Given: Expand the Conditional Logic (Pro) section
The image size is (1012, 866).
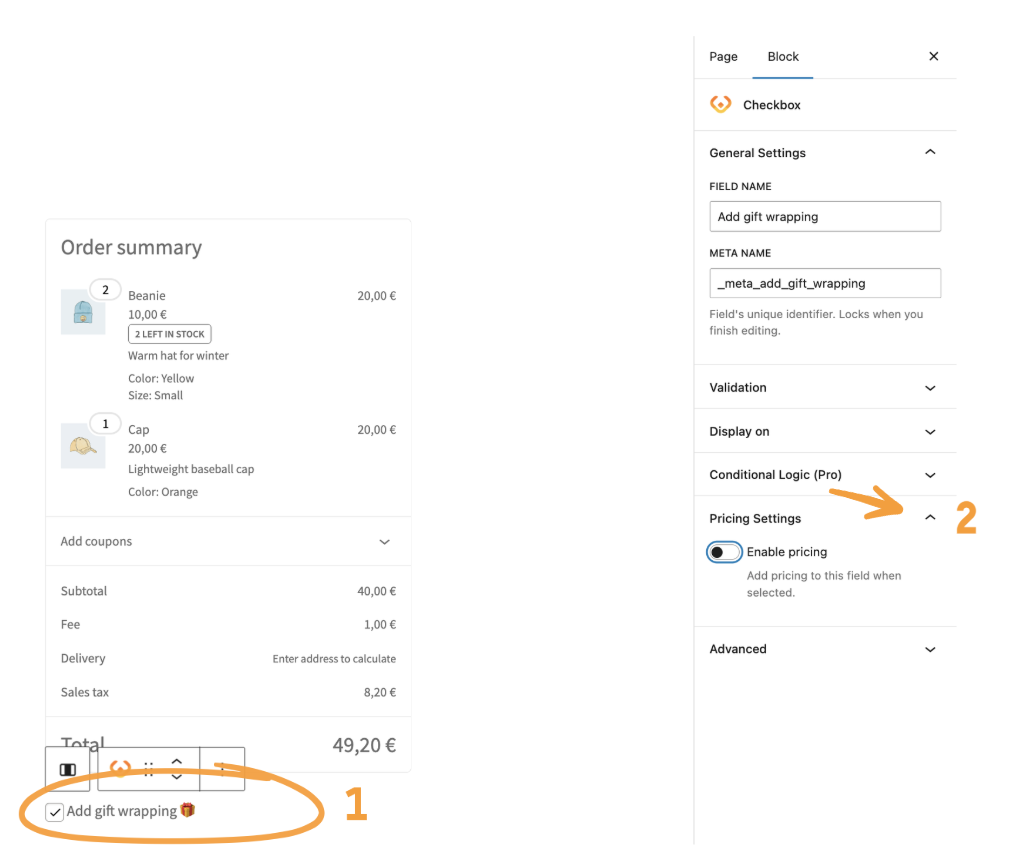Looking at the screenshot, I should pyautogui.click(x=930, y=475).
